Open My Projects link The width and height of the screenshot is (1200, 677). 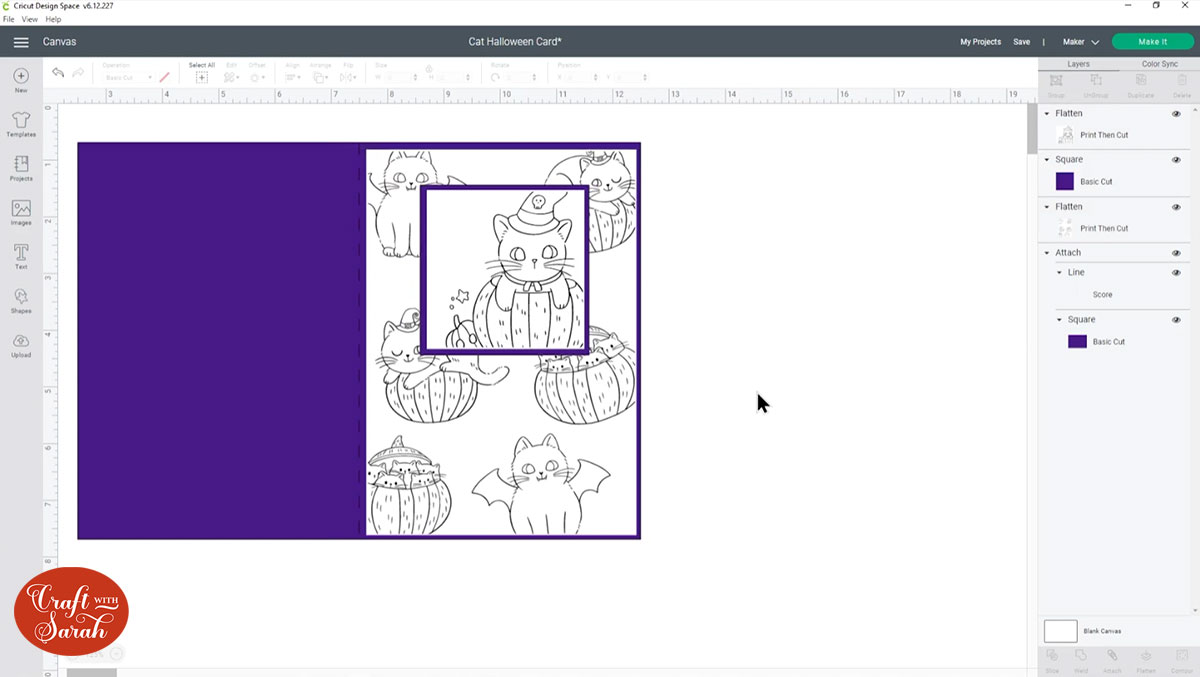coord(980,42)
